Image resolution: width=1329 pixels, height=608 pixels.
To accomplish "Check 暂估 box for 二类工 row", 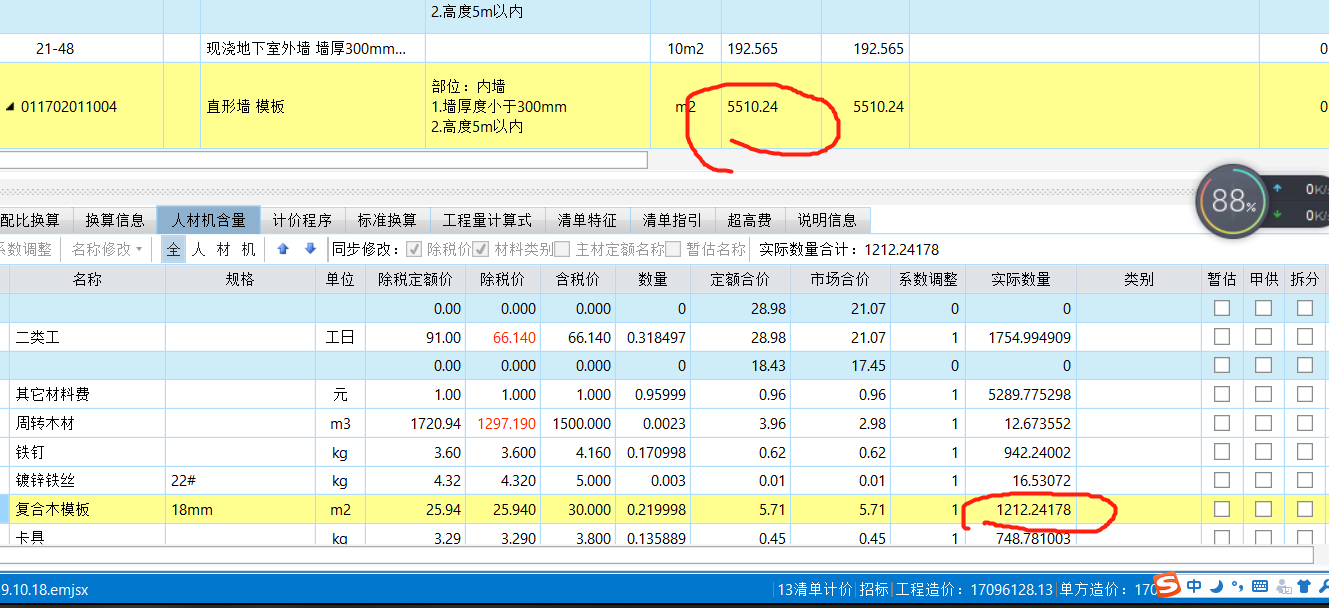I will [1222, 337].
